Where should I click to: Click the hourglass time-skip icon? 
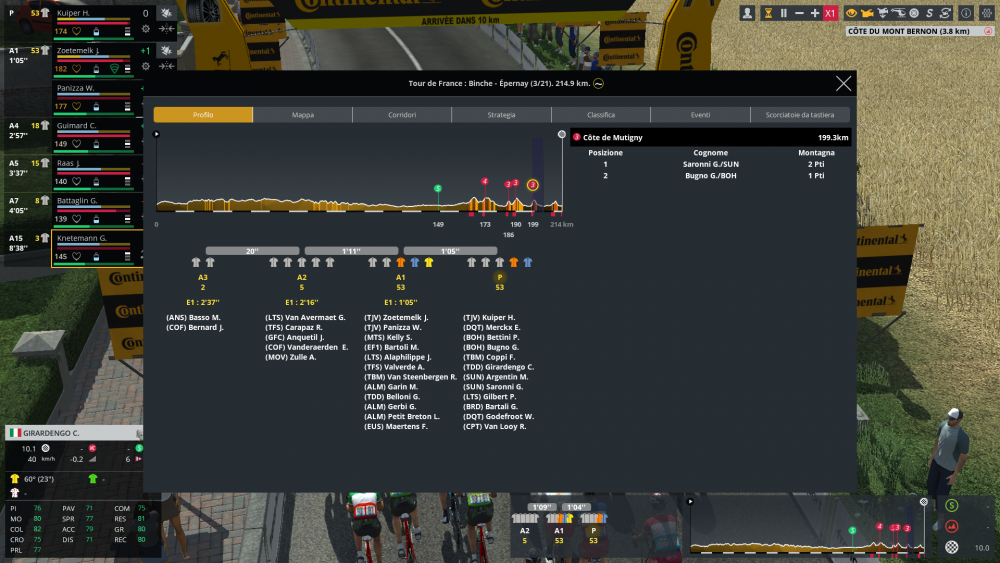pos(768,13)
